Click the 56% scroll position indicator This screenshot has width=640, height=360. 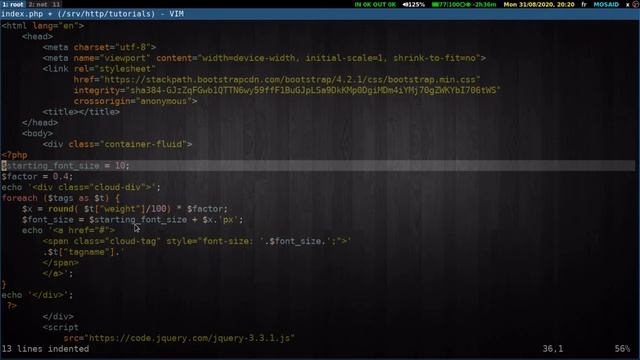click(x=622, y=349)
